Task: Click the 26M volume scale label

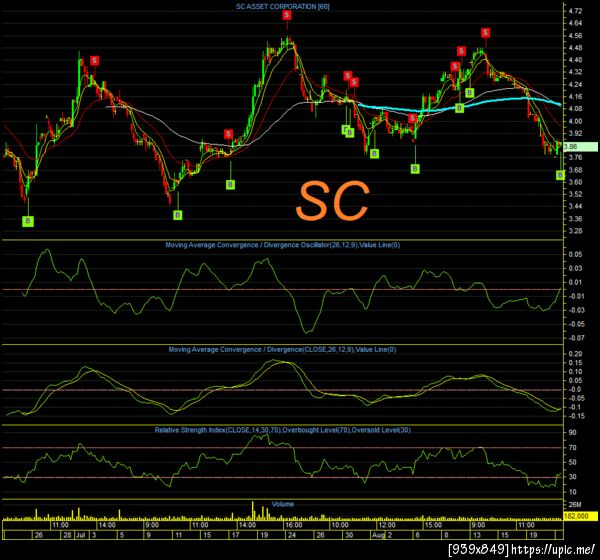Action: pos(575,505)
